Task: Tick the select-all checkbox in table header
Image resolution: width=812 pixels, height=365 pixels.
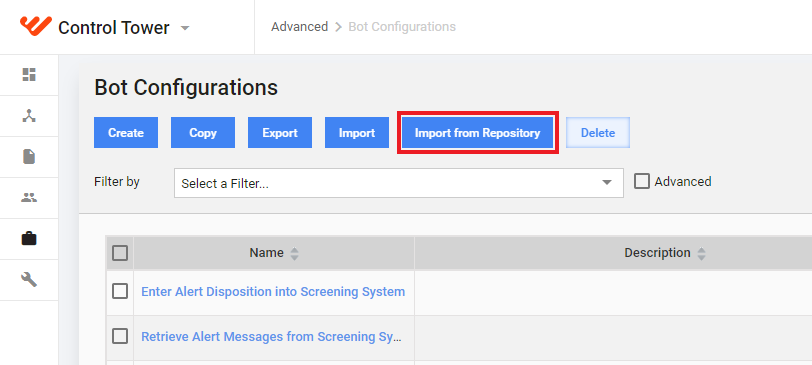Action: coord(120,253)
